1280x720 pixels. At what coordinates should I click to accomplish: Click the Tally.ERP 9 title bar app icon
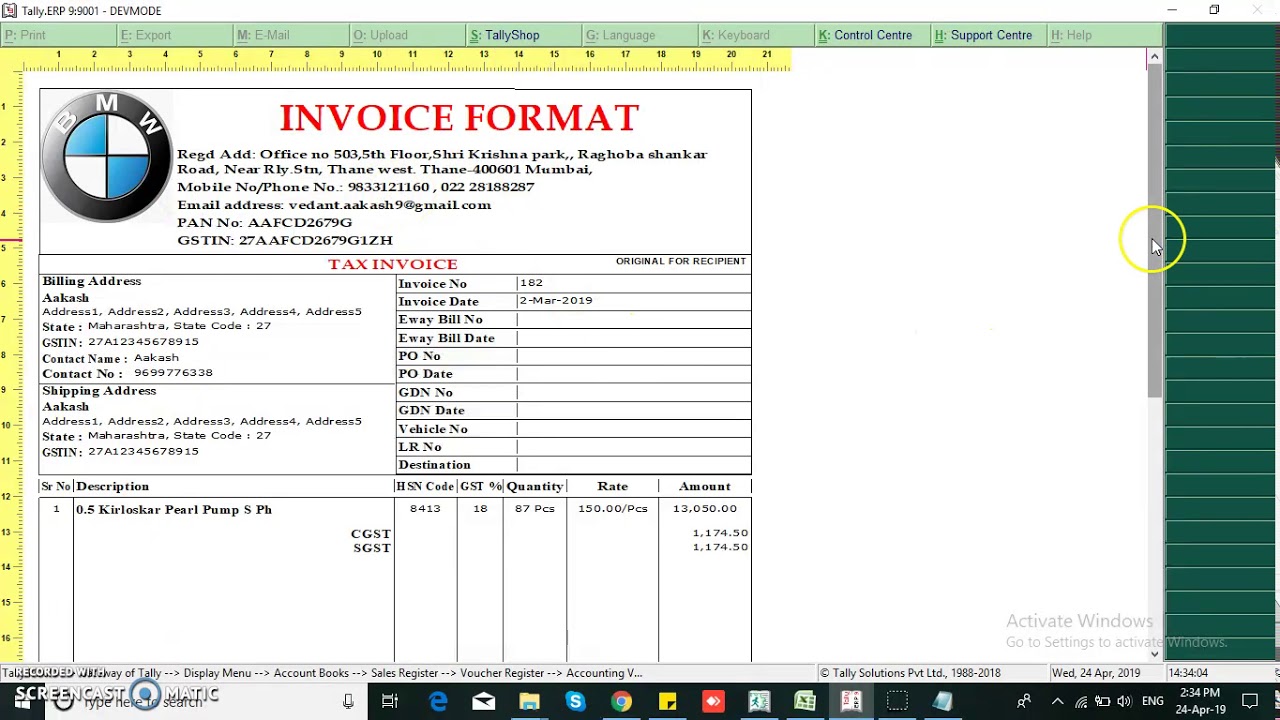click(9, 10)
